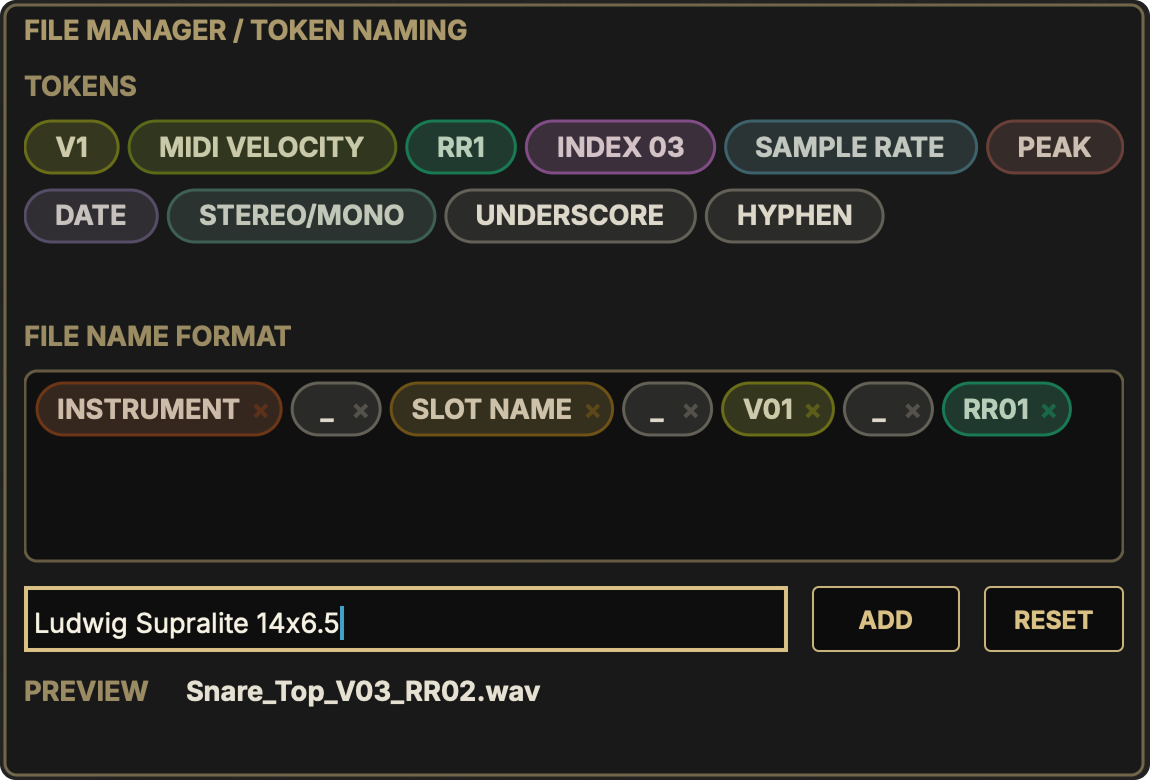Add the V1 token
The width and height of the screenshot is (1150, 780).
pyautogui.click(x=72, y=147)
